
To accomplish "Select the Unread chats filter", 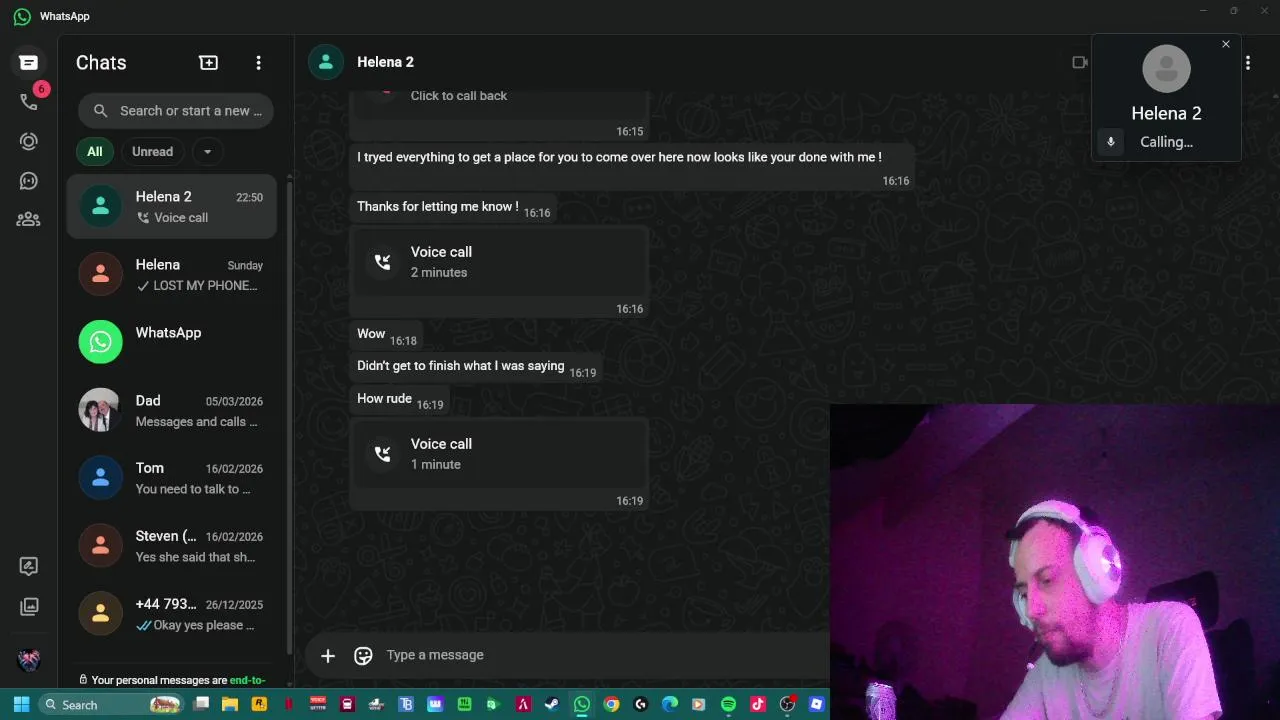I will (x=153, y=152).
